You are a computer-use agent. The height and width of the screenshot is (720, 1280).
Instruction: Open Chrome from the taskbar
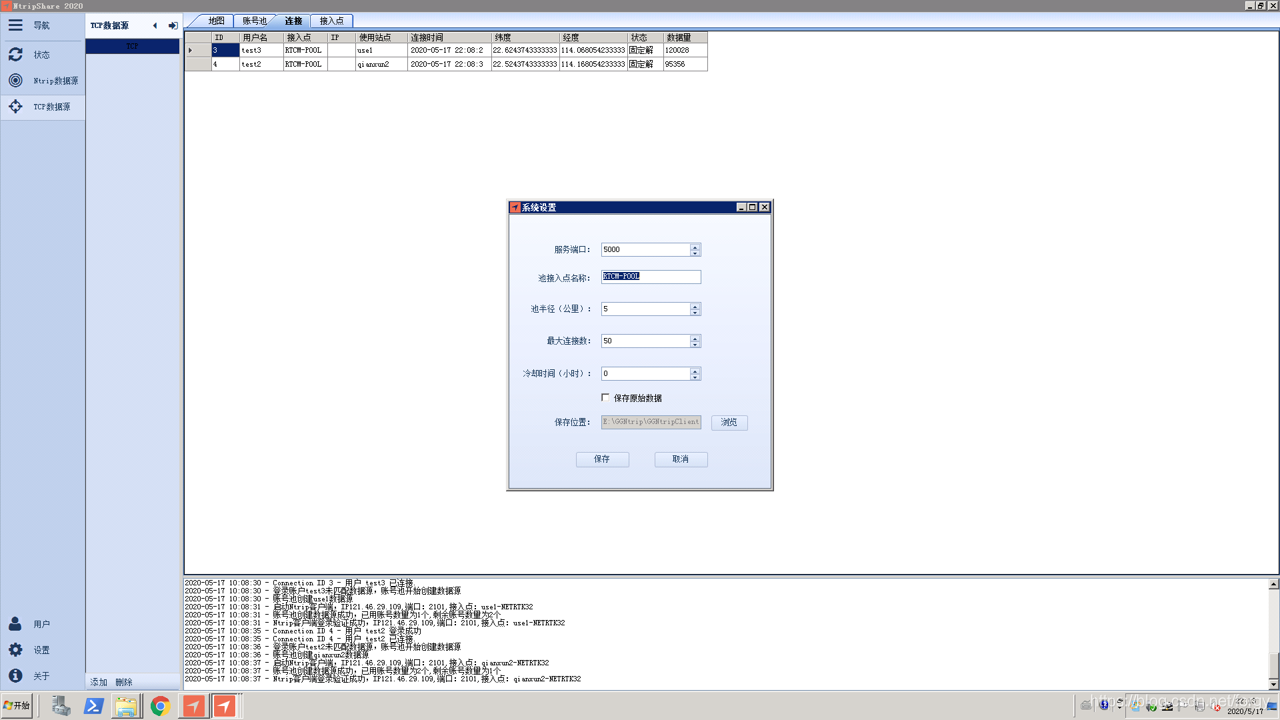(x=160, y=706)
